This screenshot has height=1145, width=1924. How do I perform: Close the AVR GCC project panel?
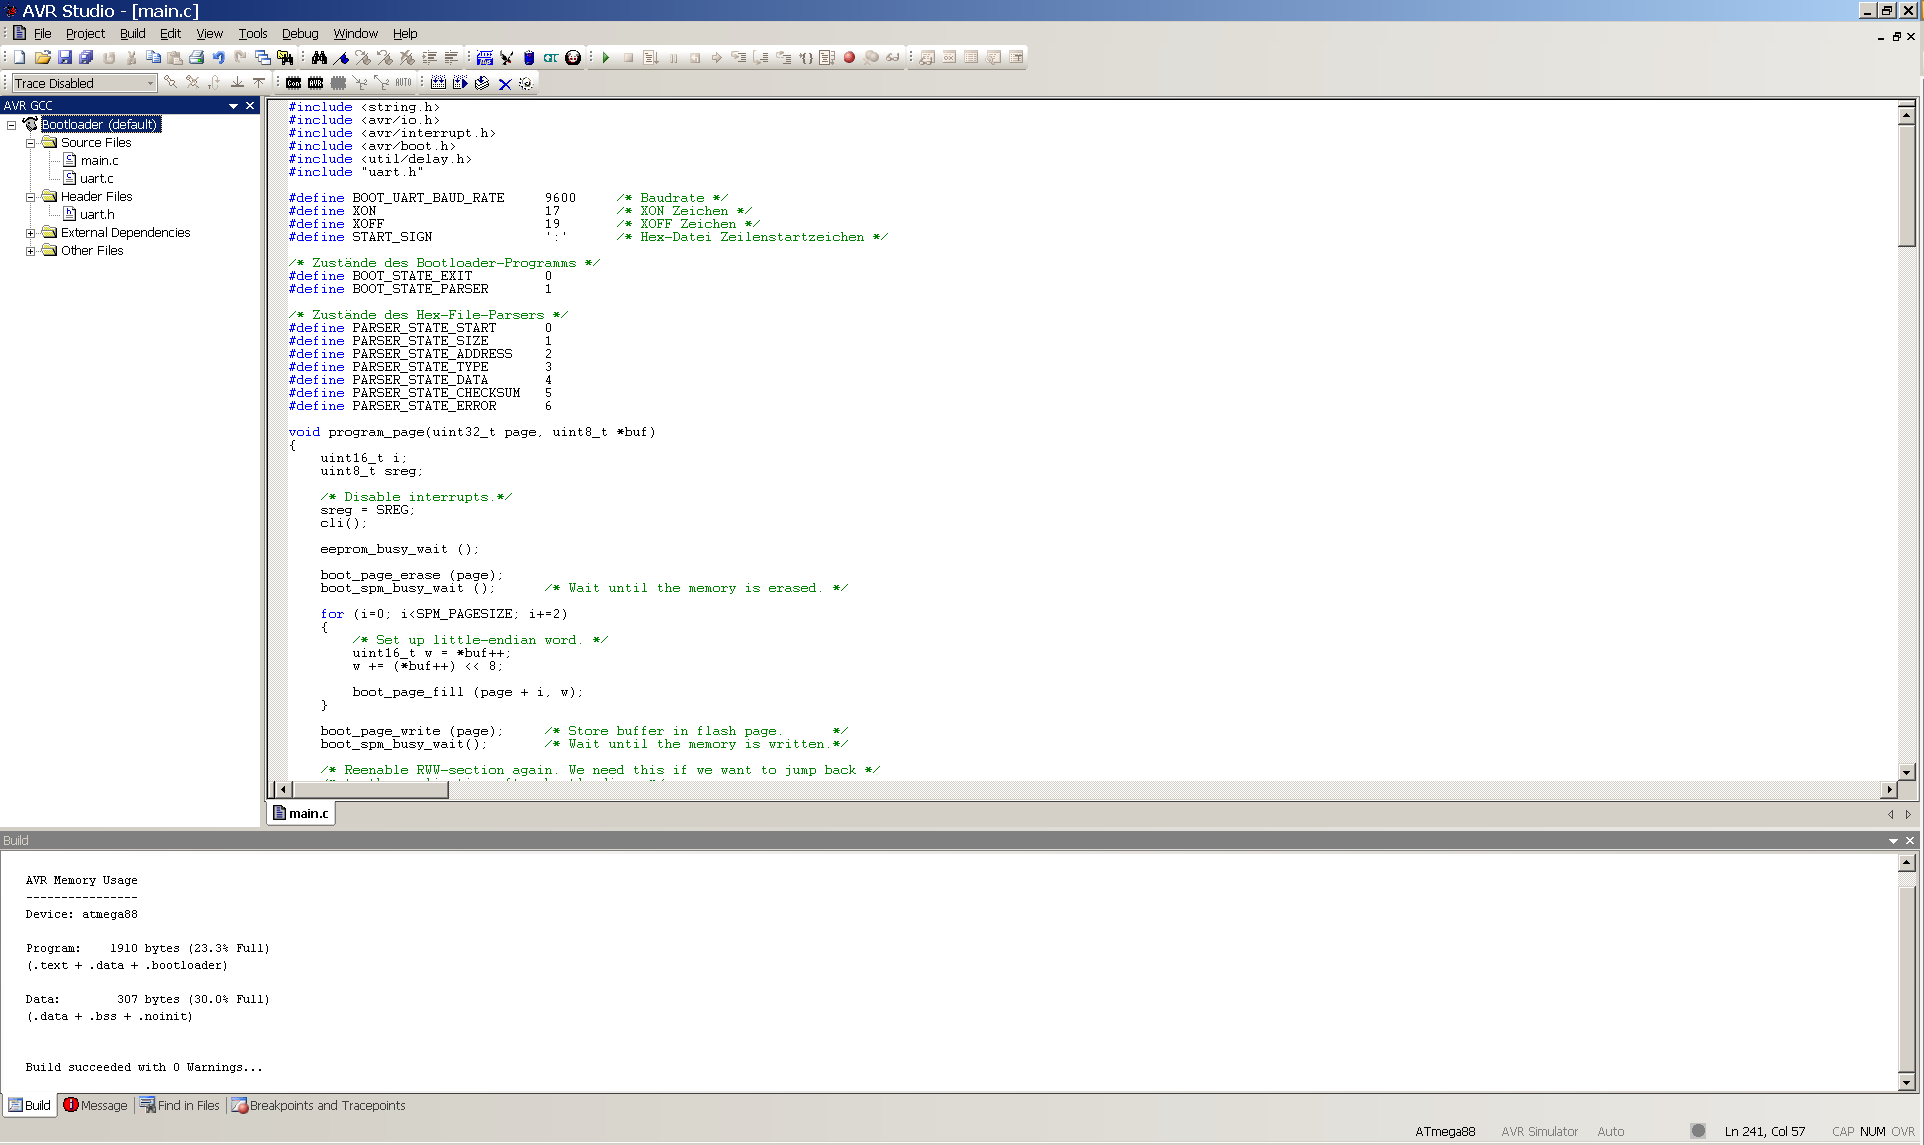[x=250, y=106]
